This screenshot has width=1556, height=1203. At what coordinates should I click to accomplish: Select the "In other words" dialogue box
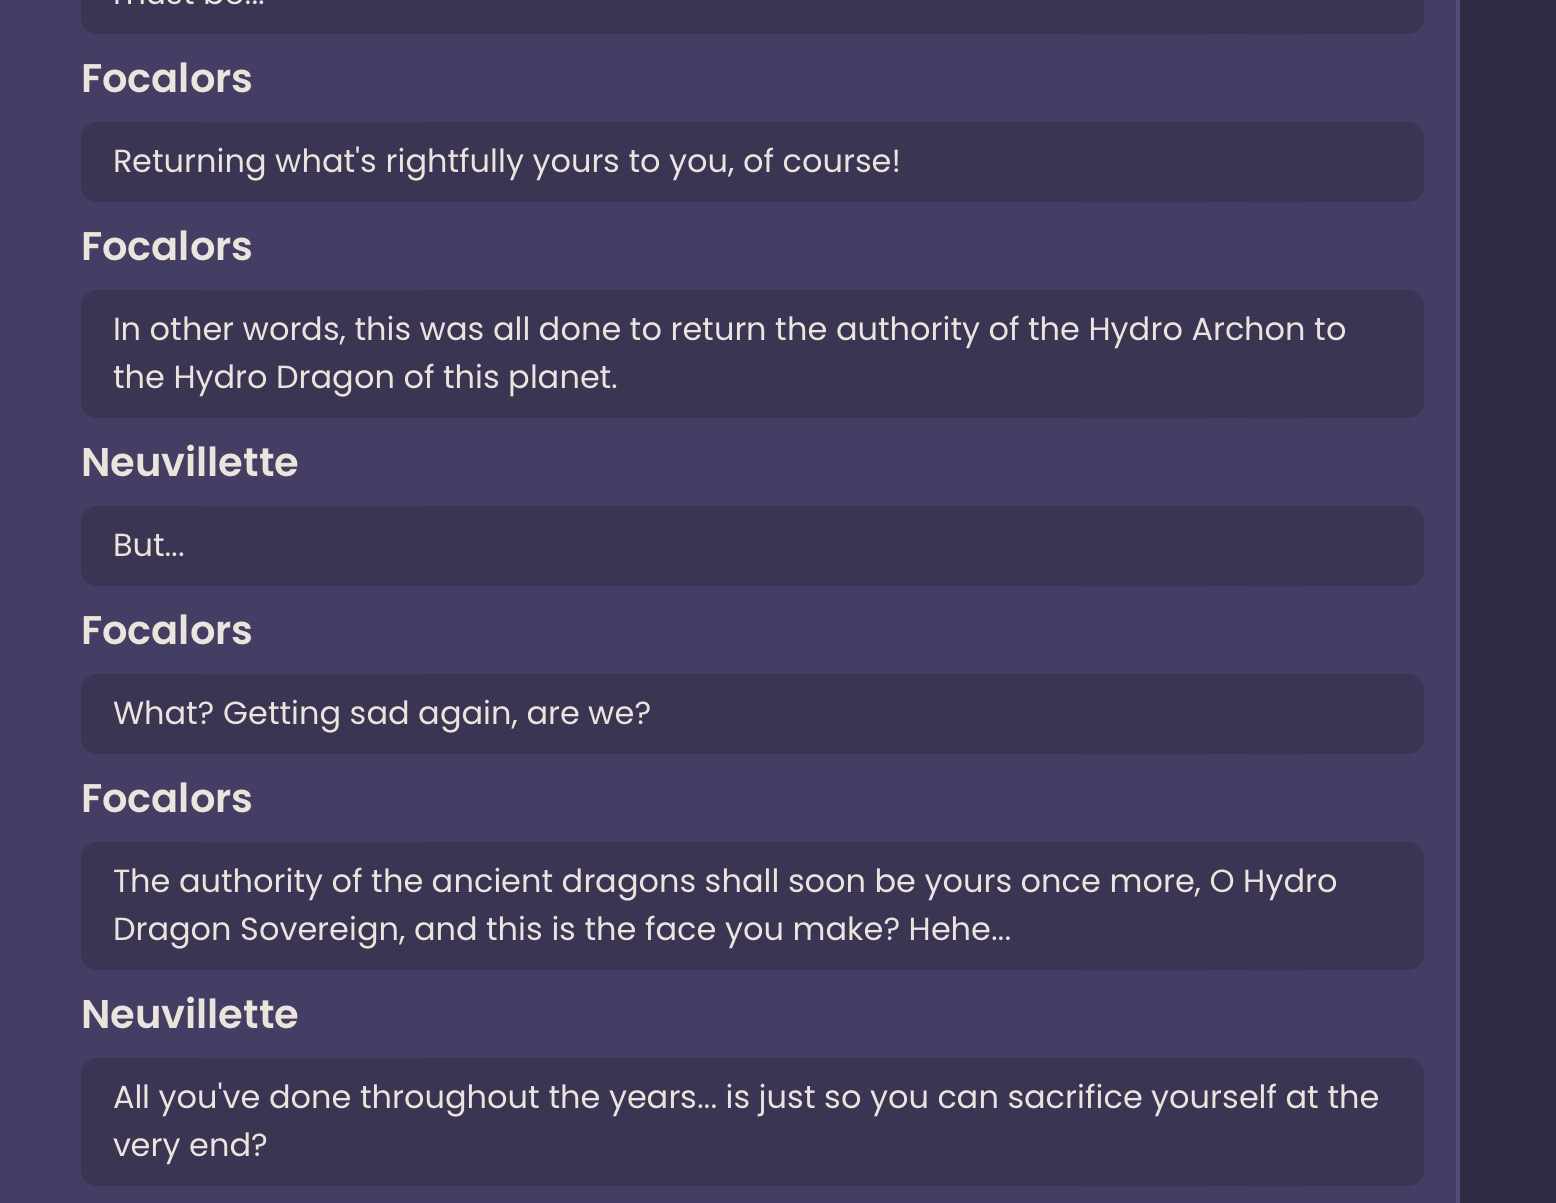pyautogui.click(x=752, y=354)
